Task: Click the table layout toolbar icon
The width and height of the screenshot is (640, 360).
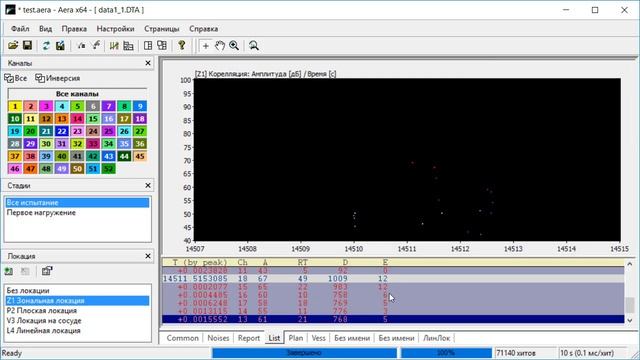Action: click(128, 46)
